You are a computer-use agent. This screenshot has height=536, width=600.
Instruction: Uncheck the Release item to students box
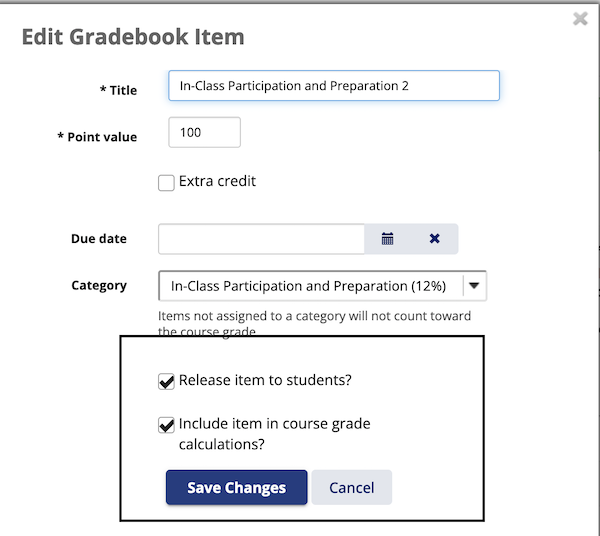(x=167, y=381)
